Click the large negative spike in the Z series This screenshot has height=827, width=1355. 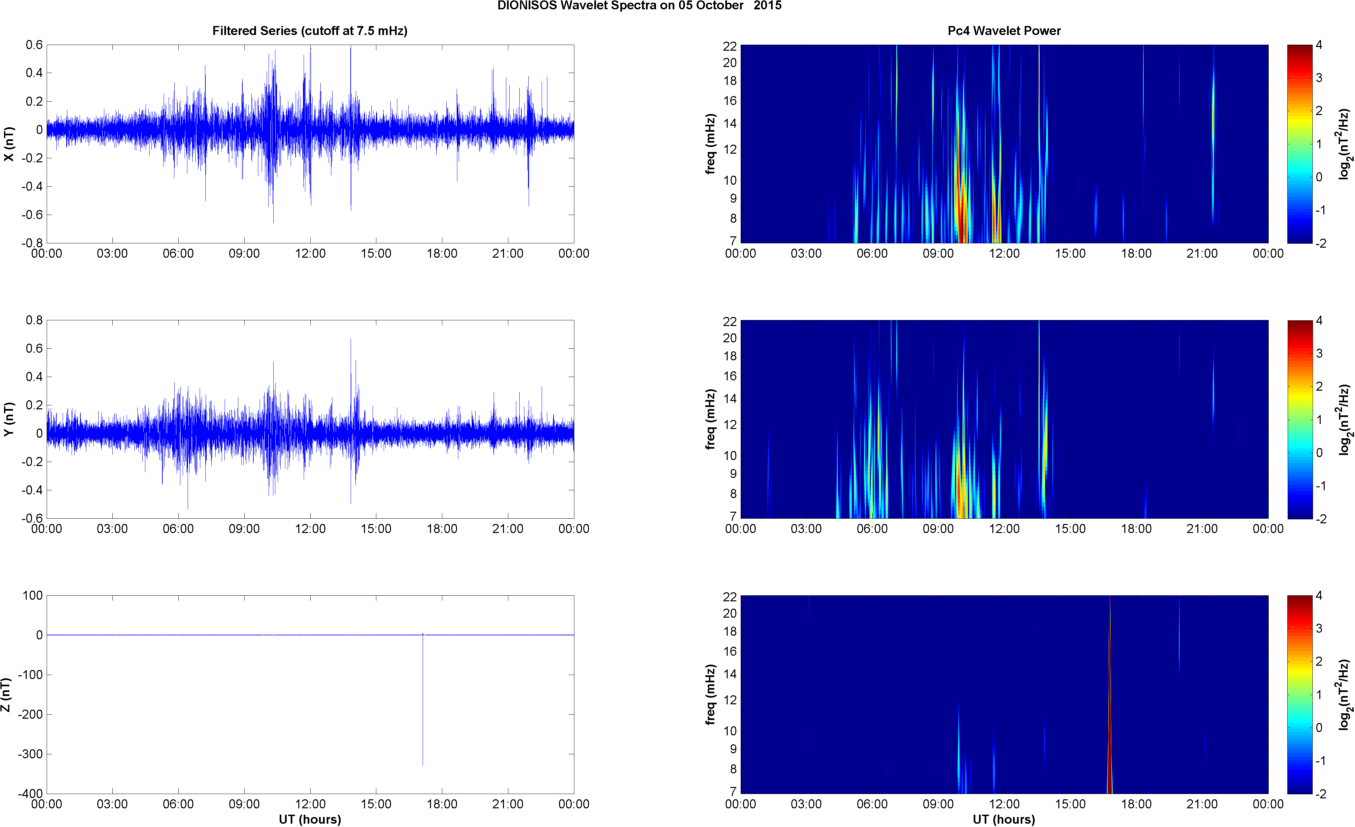422,700
